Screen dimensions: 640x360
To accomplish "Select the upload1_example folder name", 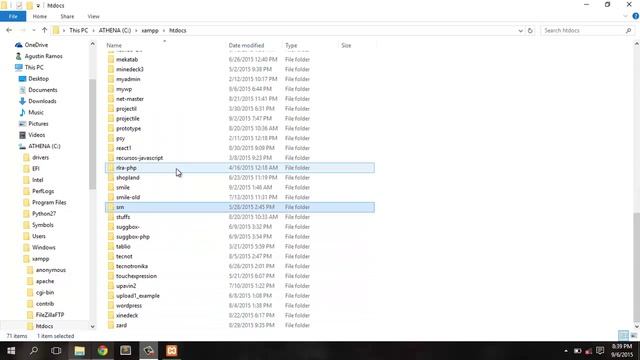I will click(x=138, y=296).
